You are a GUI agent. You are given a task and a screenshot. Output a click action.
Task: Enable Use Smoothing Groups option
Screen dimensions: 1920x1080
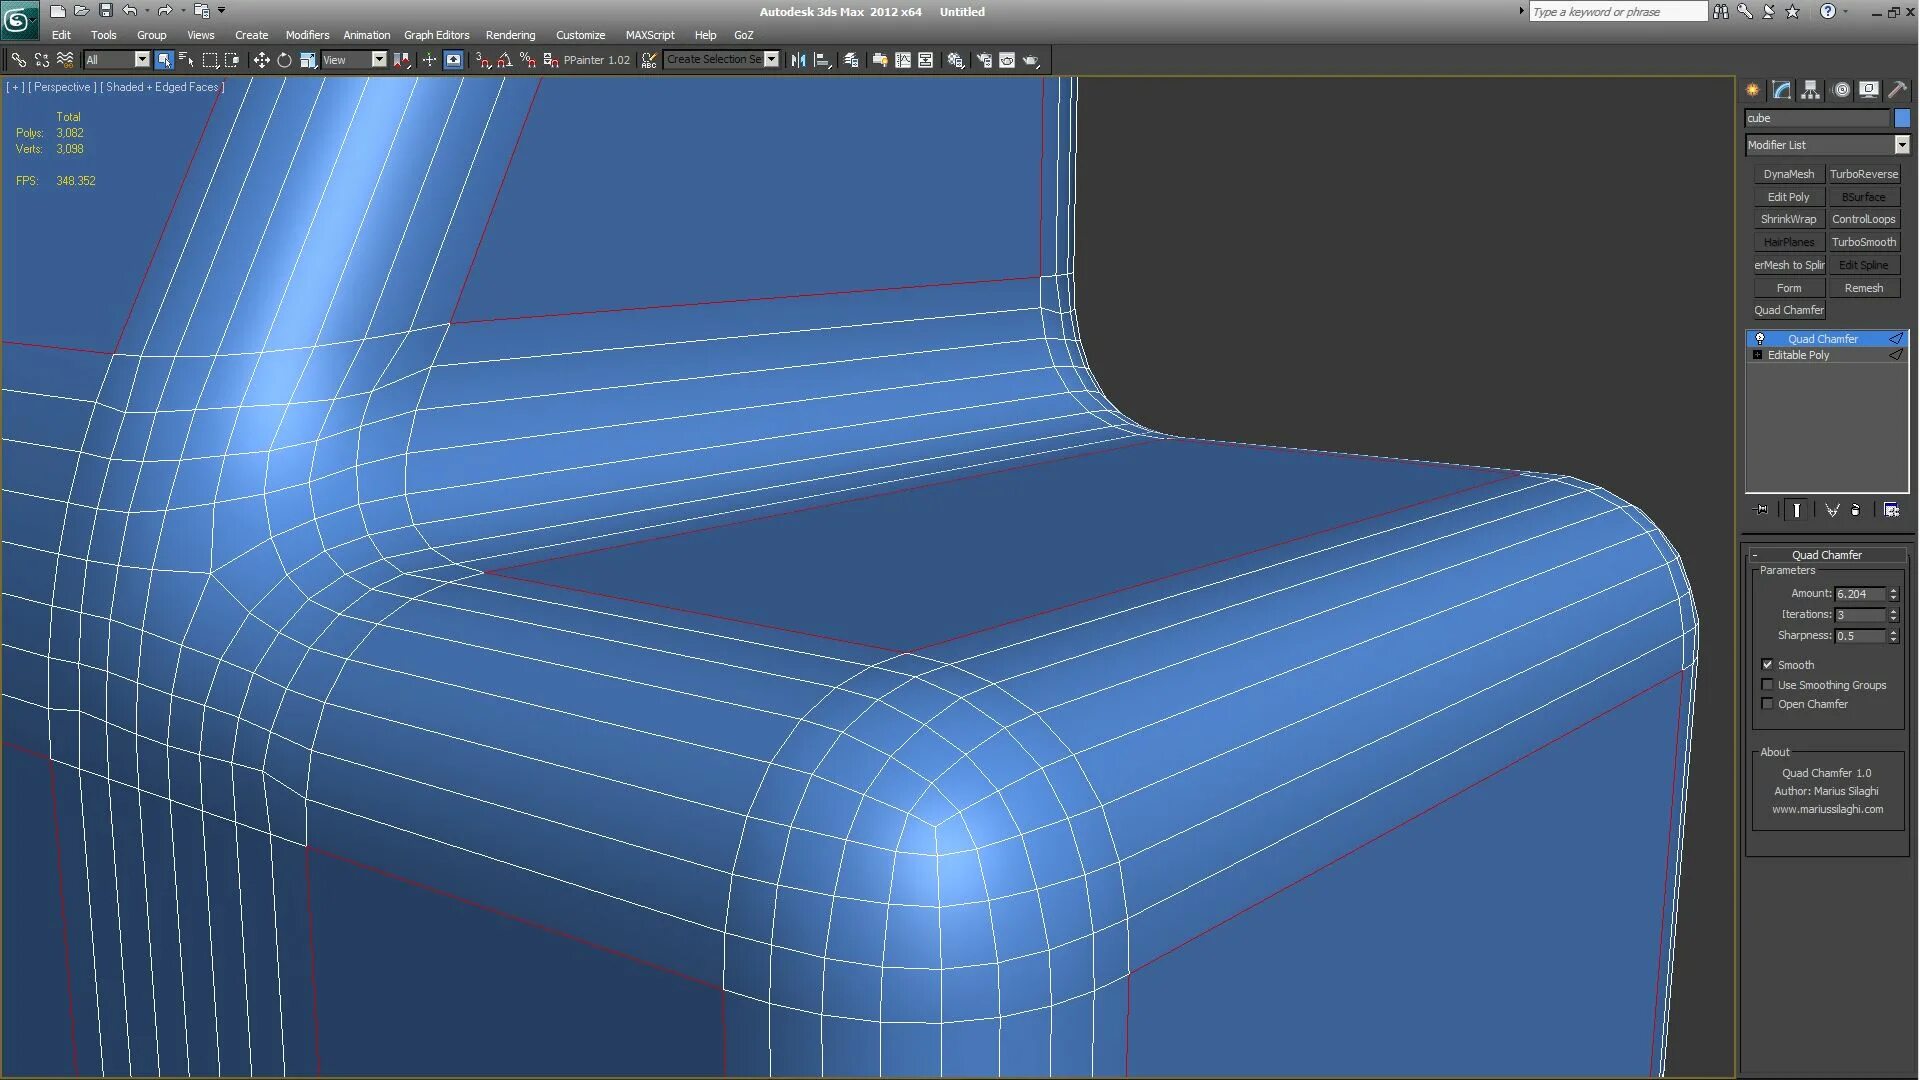pos(1767,685)
